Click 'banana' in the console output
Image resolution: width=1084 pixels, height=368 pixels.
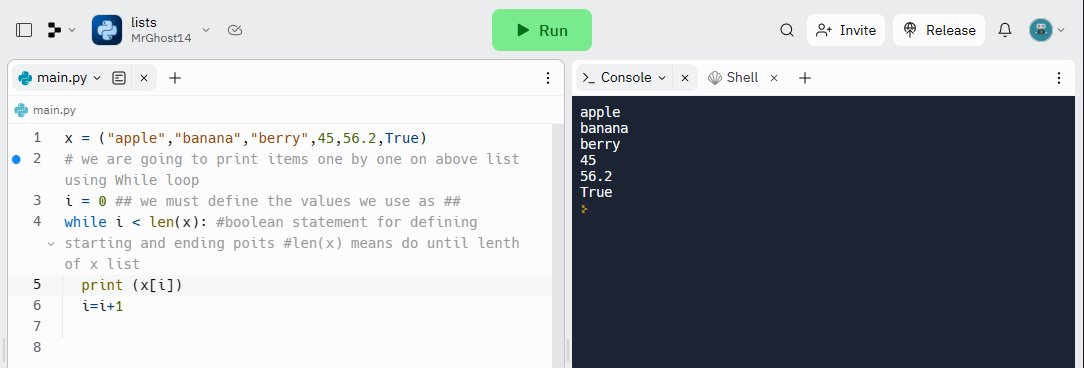pos(604,128)
